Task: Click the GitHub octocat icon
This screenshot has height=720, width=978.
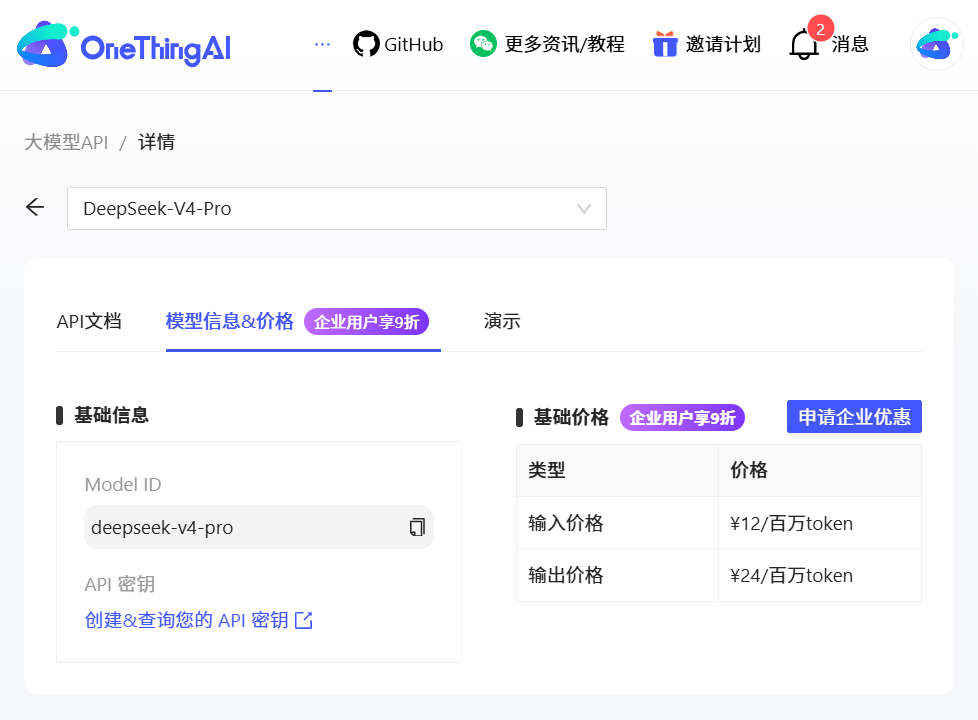Action: [x=366, y=44]
